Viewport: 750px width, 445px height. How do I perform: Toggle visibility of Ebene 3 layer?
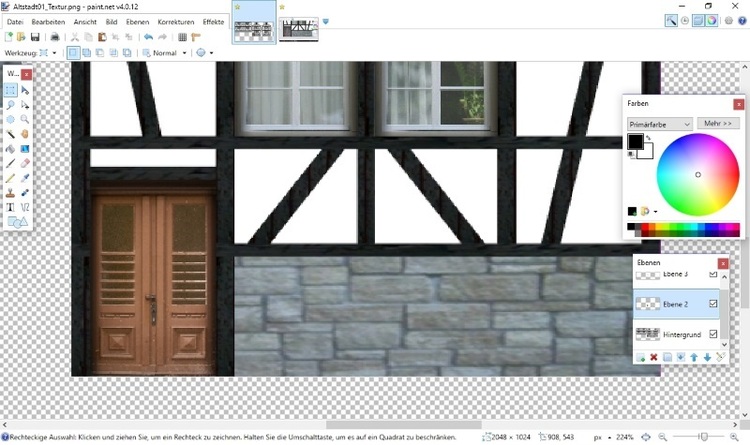point(713,274)
